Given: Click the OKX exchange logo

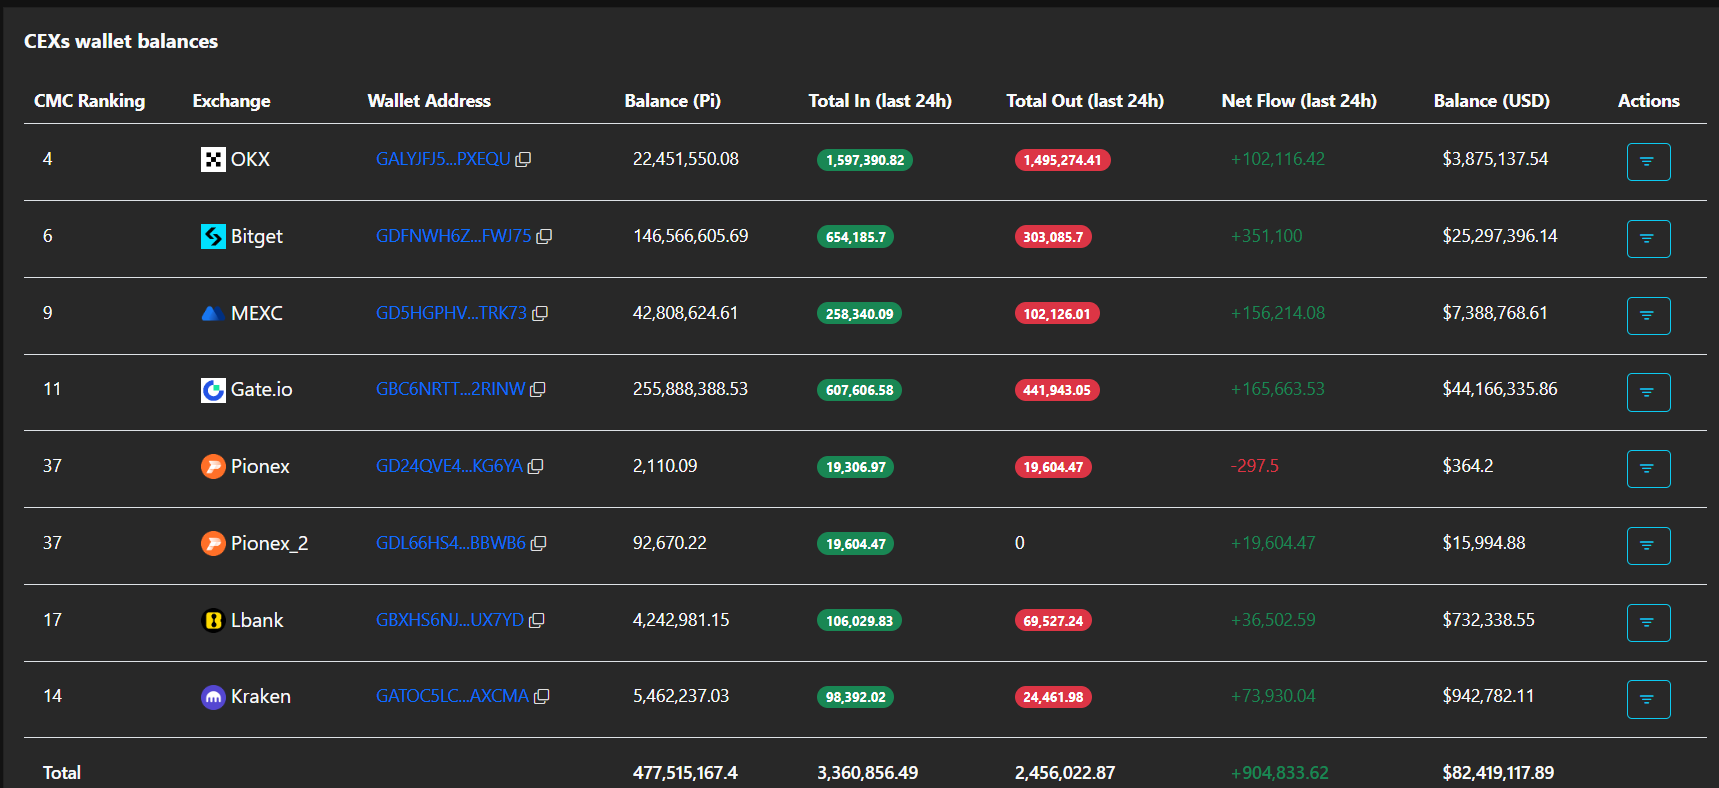Looking at the screenshot, I should coord(213,159).
